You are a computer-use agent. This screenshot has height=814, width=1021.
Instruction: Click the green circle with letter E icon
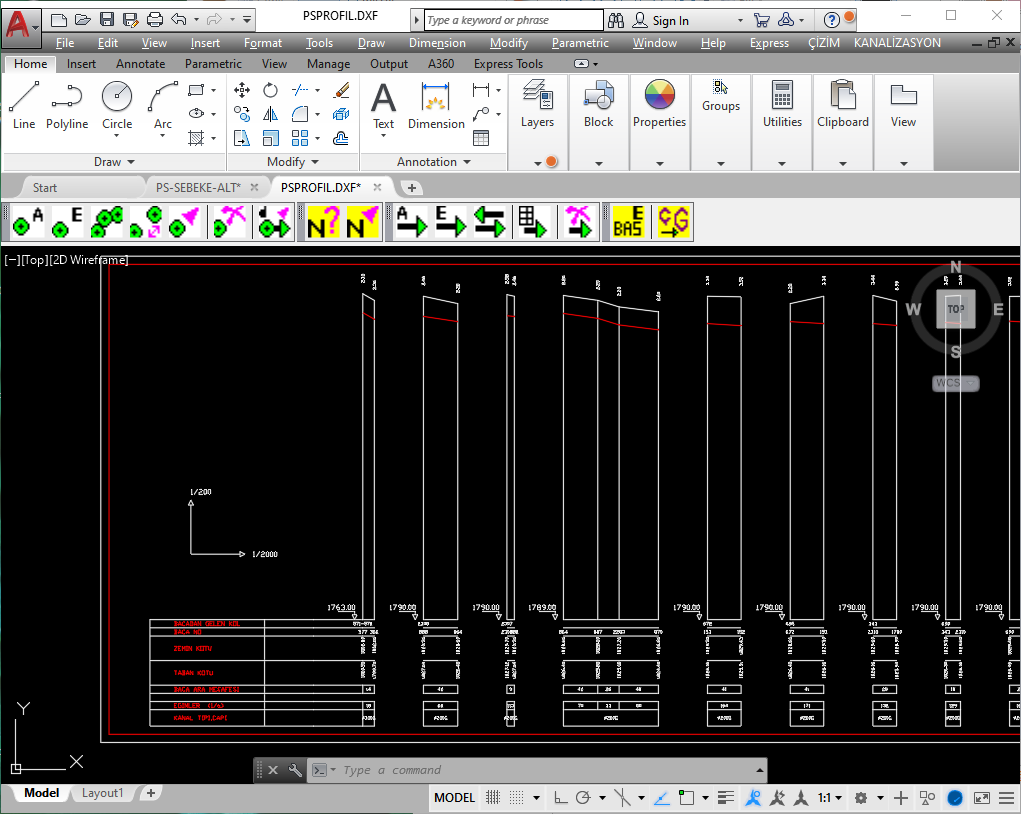tap(68, 222)
